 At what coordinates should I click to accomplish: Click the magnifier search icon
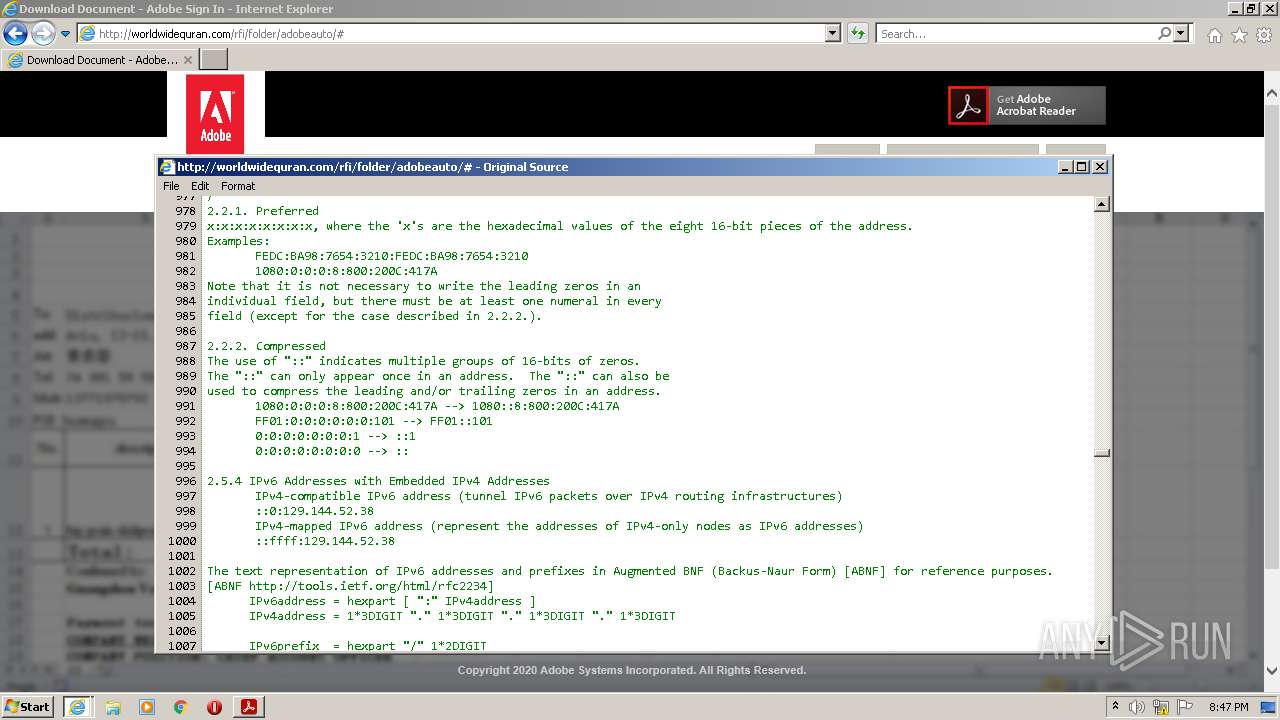(x=1165, y=33)
